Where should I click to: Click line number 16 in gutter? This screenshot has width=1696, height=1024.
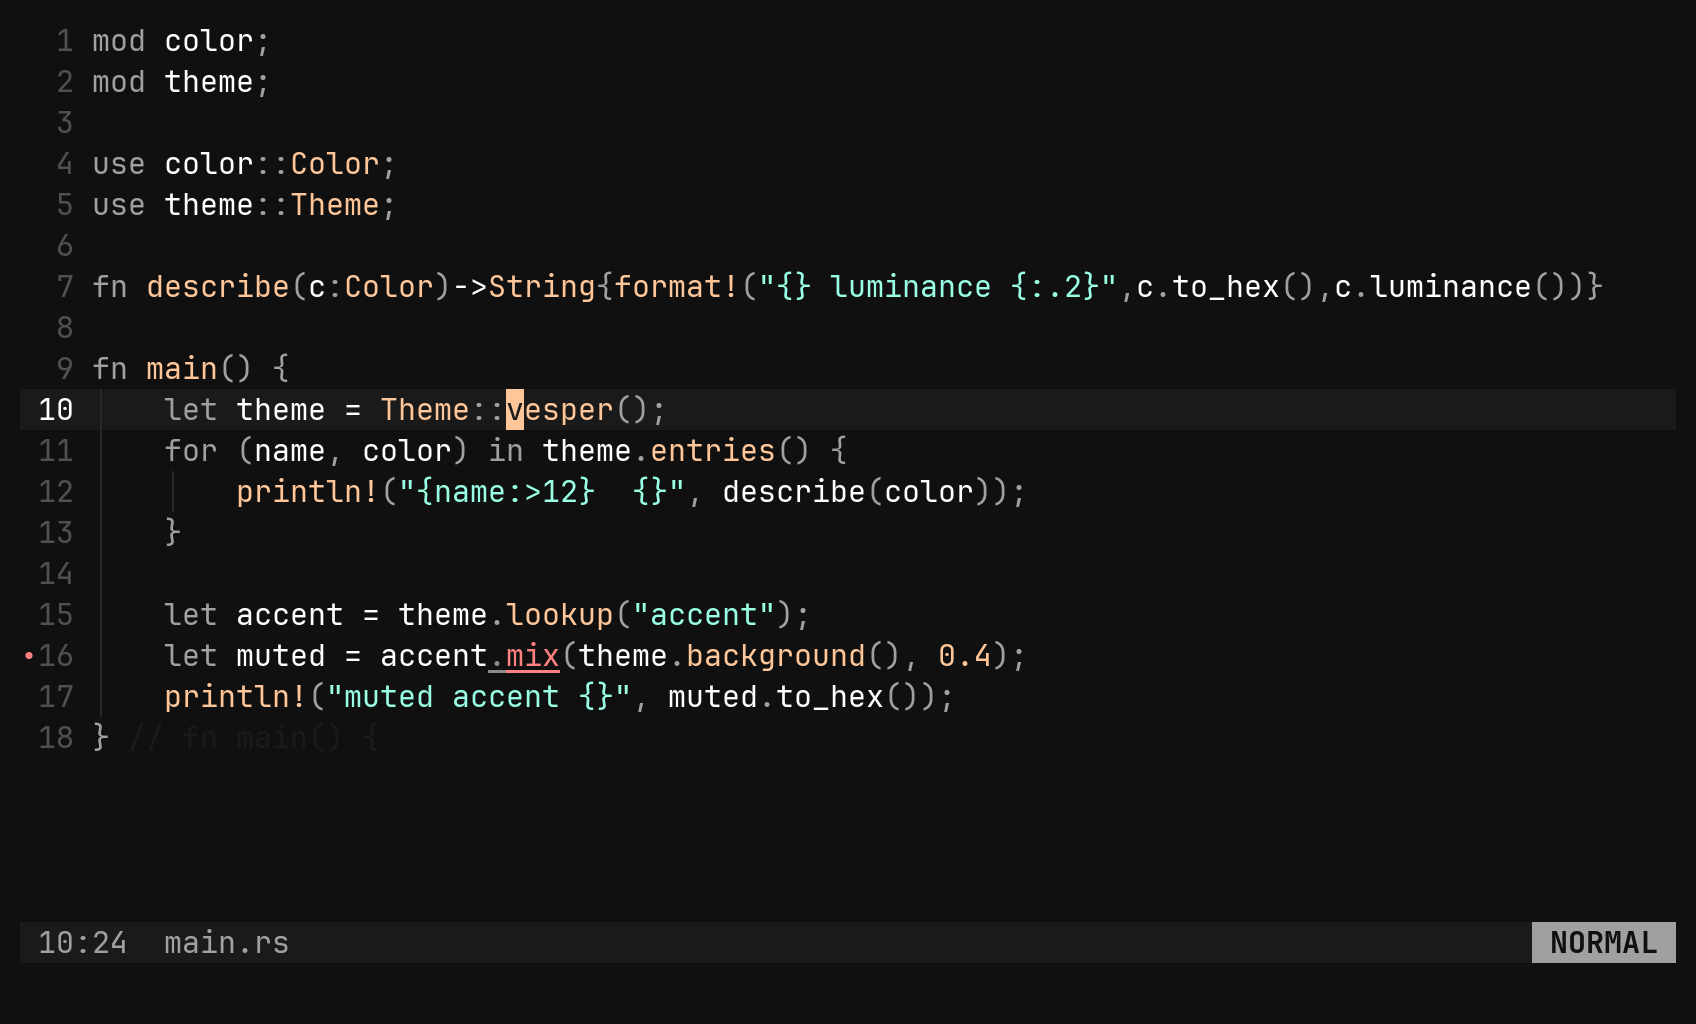56,656
